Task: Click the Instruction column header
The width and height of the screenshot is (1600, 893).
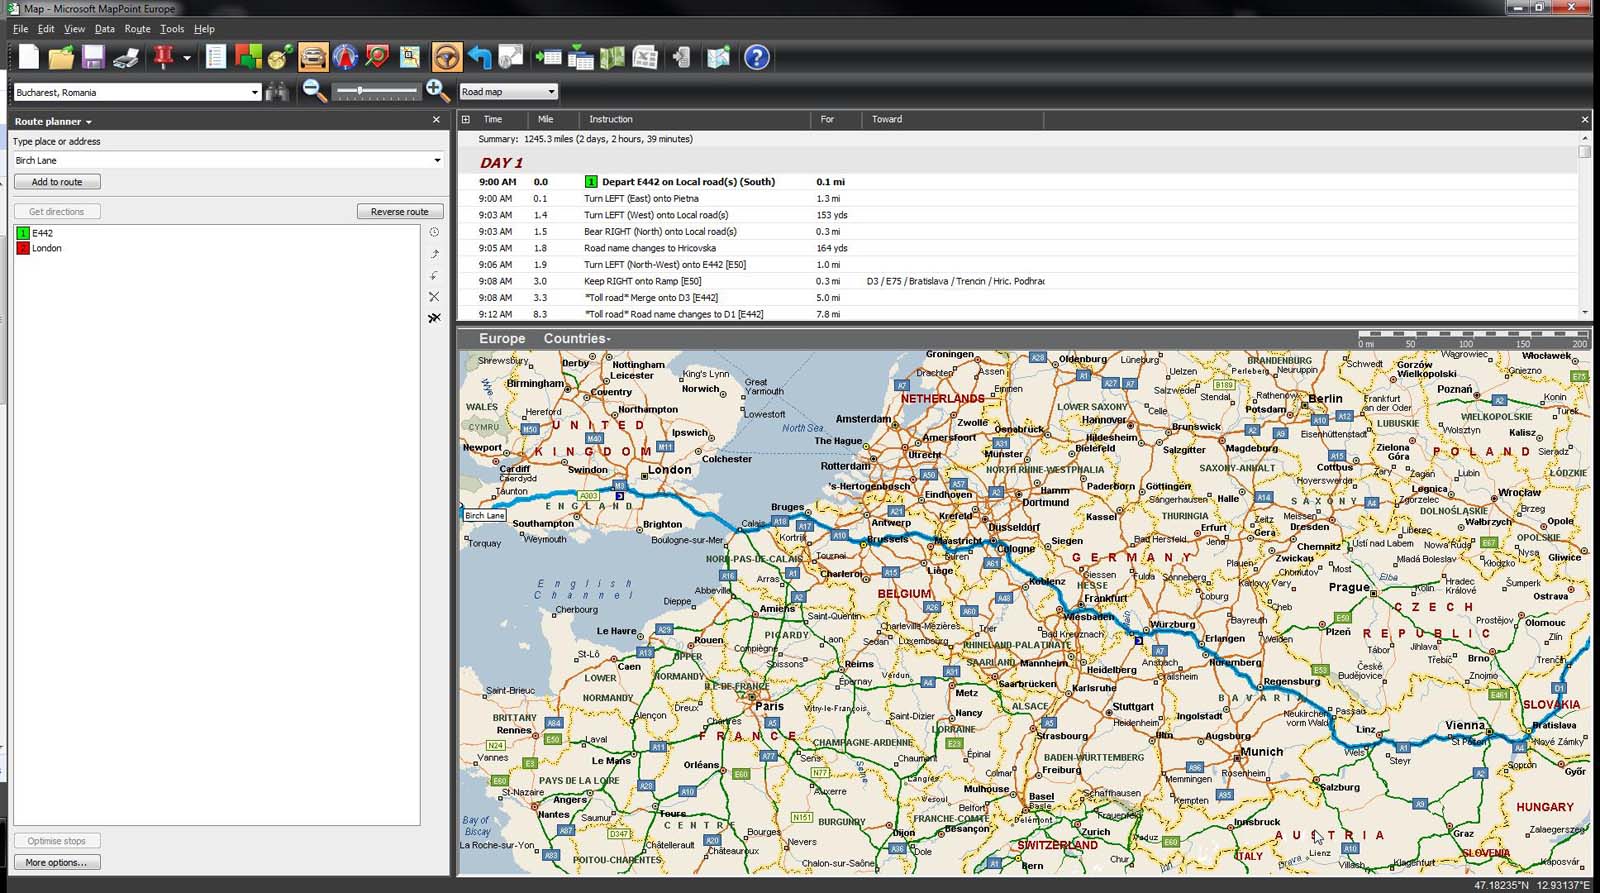Action: coord(610,119)
